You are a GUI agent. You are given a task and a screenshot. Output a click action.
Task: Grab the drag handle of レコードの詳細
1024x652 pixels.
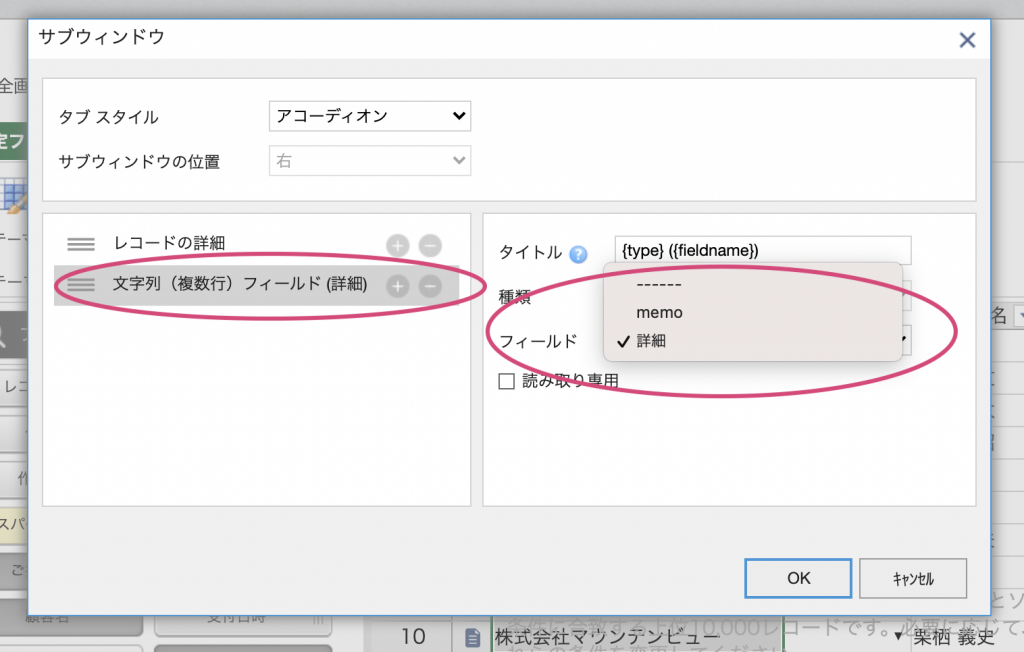(x=81, y=244)
